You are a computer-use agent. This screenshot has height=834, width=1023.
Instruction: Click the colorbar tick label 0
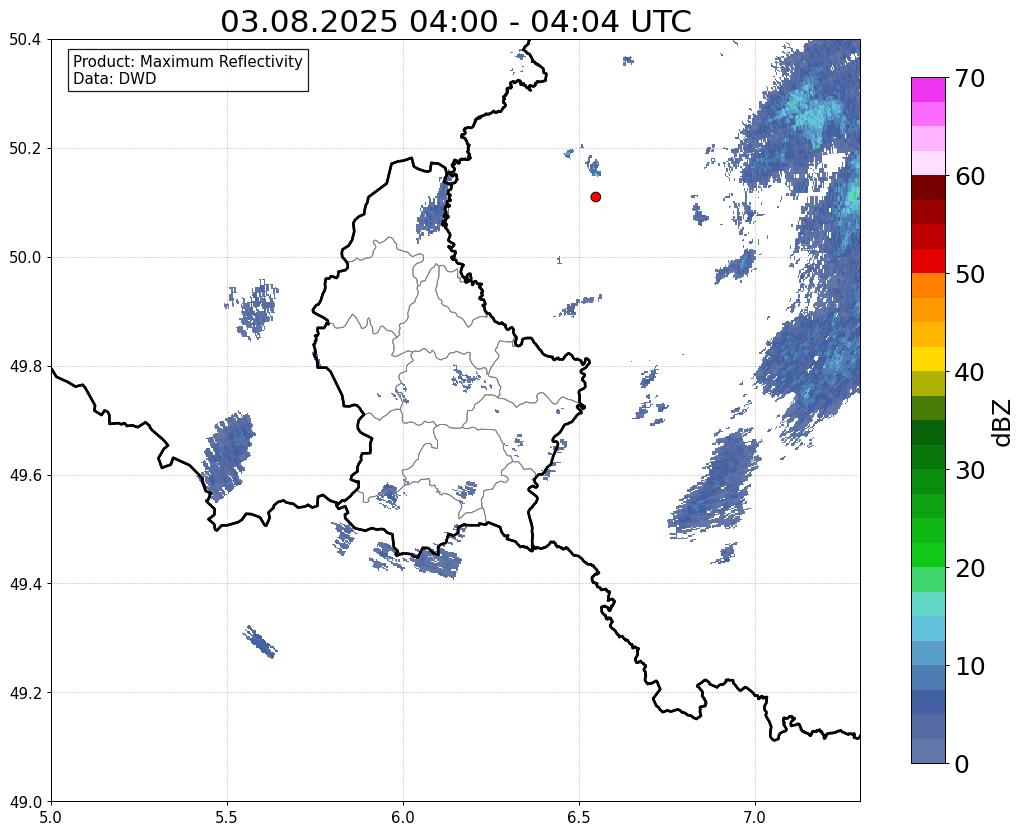click(x=962, y=764)
